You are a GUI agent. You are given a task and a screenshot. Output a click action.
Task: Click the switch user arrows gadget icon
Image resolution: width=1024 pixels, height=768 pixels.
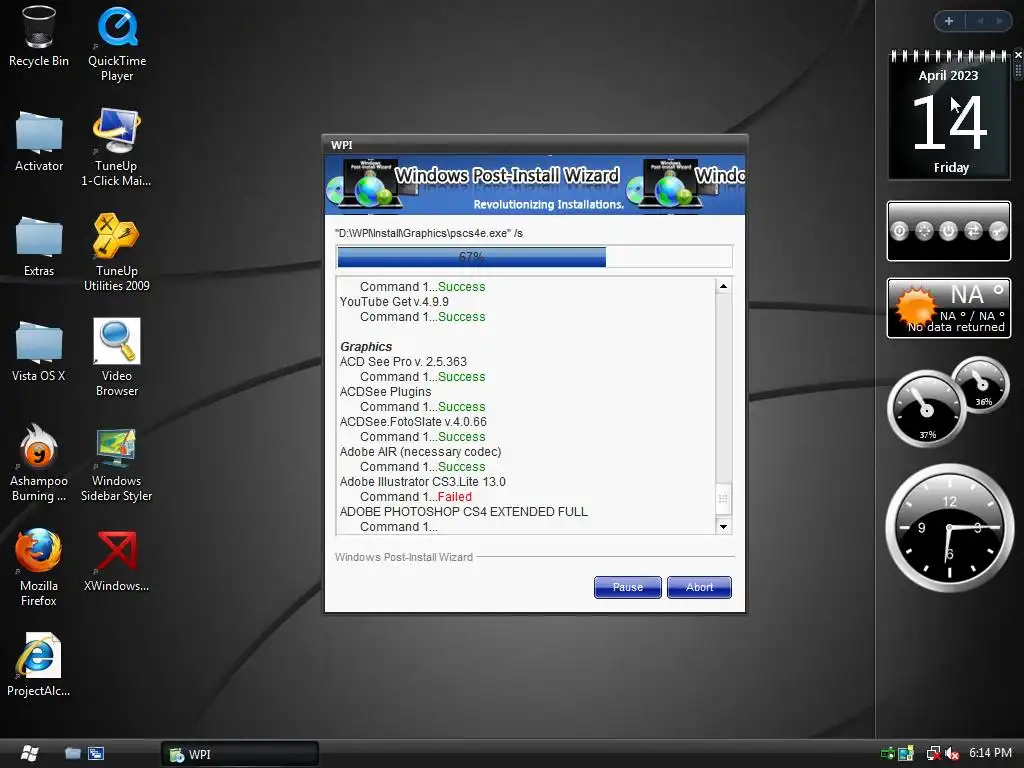click(x=973, y=231)
